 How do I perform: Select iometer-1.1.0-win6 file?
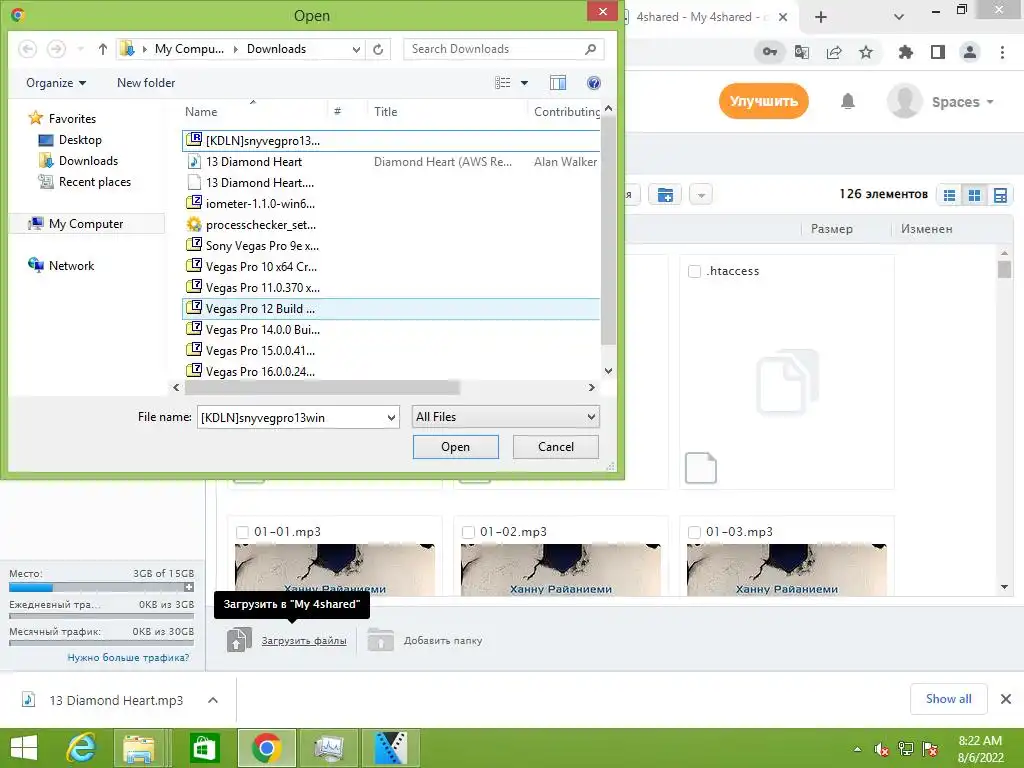pos(391,204)
